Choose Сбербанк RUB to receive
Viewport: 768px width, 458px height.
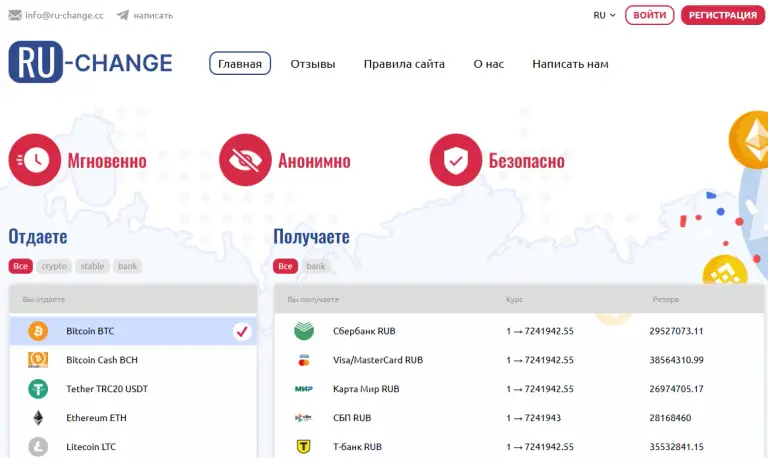pyautogui.click(x=519, y=331)
